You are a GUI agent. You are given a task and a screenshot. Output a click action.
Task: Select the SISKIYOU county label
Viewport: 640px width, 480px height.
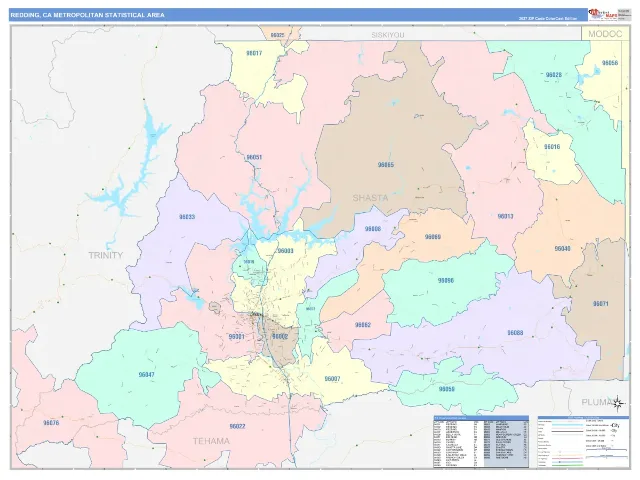(388, 35)
